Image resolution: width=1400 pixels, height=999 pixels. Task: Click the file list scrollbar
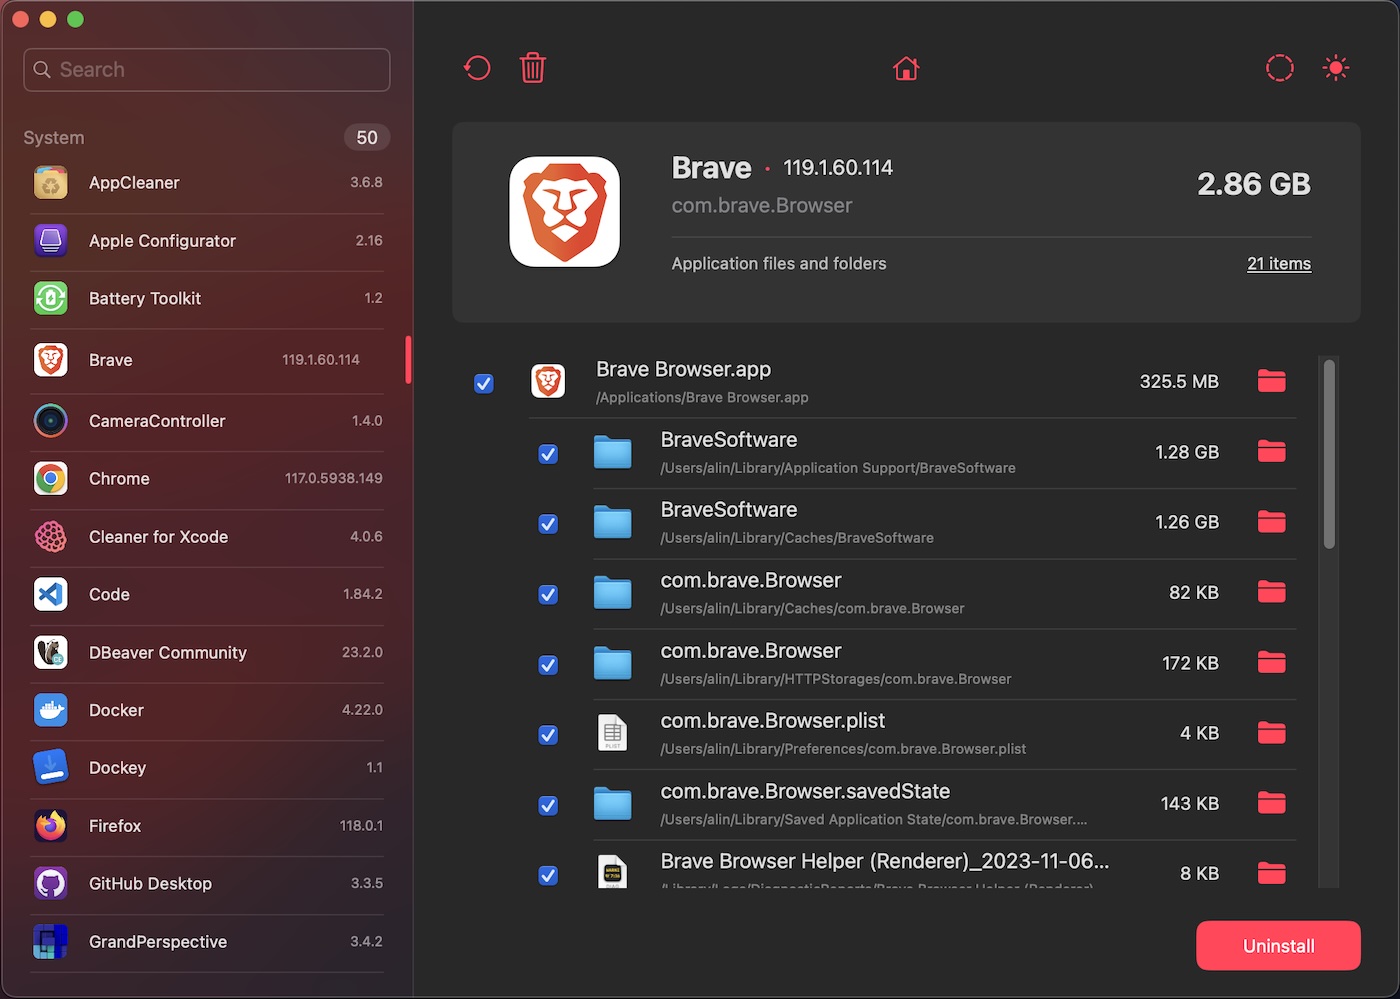click(x=1329, y=454)
